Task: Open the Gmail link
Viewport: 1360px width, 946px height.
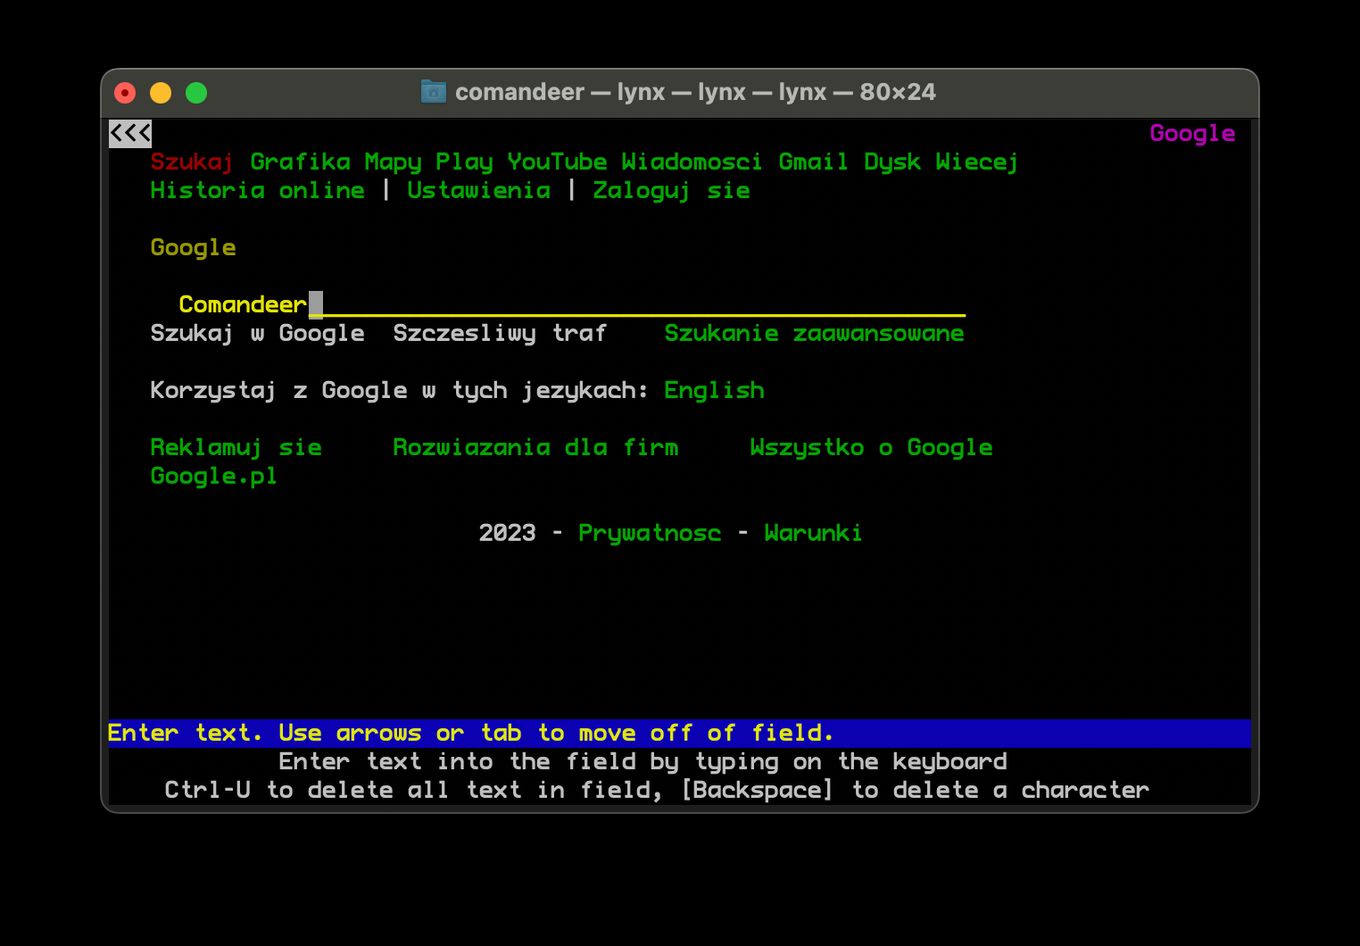Action: point(814,162)
